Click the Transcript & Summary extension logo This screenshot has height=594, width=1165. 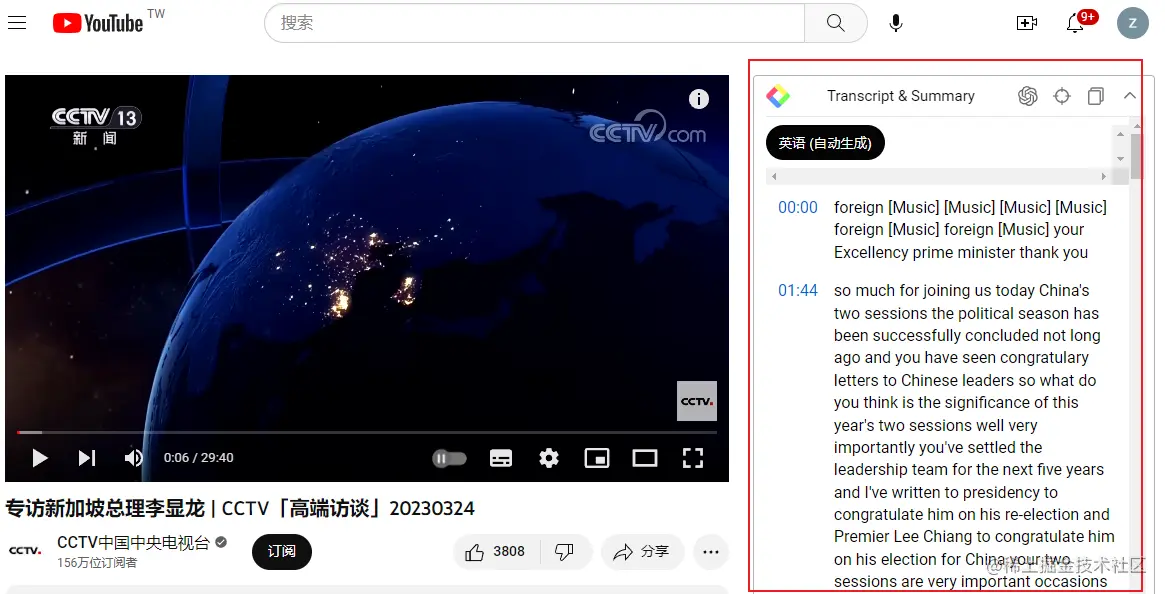pyautogui.click(x=778, y=96)
